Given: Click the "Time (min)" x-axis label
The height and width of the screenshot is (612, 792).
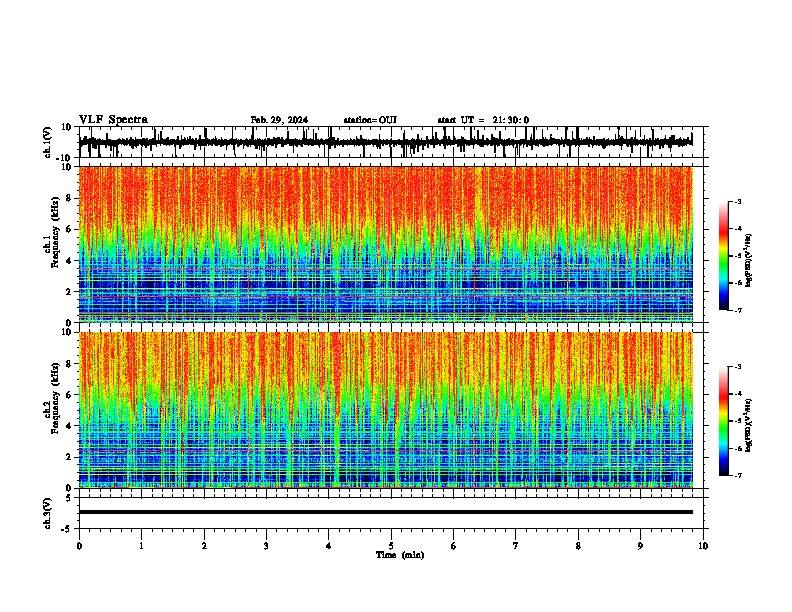Looking at the screenshot, I should click(400, 555).
